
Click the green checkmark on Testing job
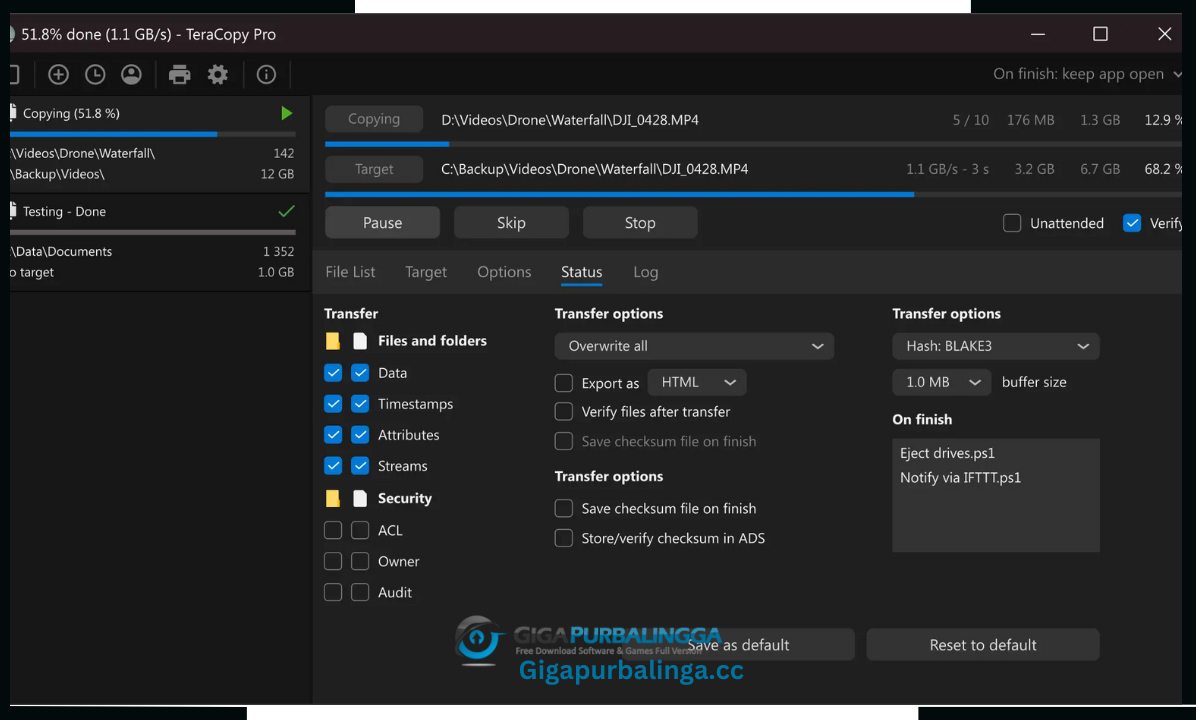[286, 211]
